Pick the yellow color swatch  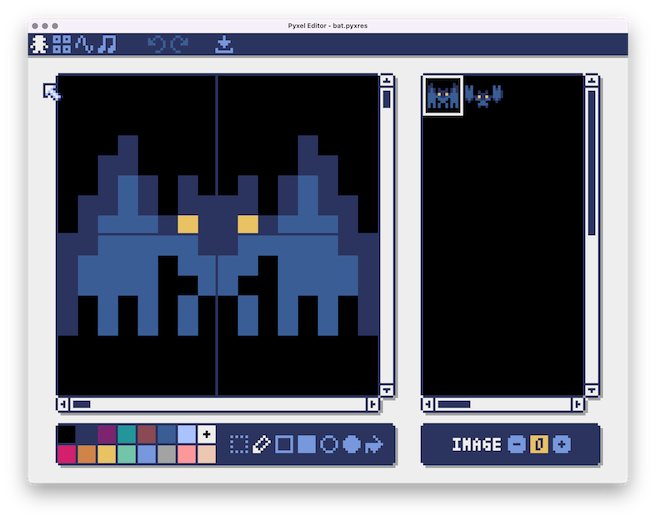click(x=107, y=454)
